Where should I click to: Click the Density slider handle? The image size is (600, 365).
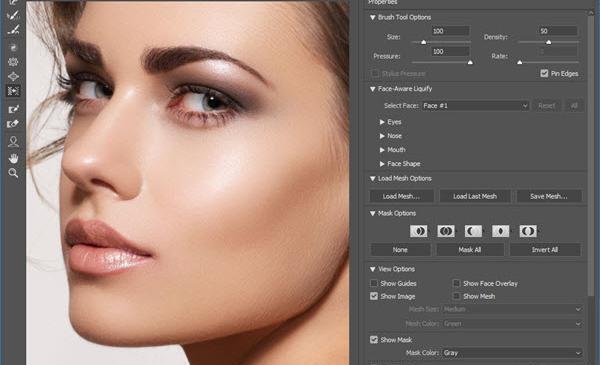click(549, 42)
